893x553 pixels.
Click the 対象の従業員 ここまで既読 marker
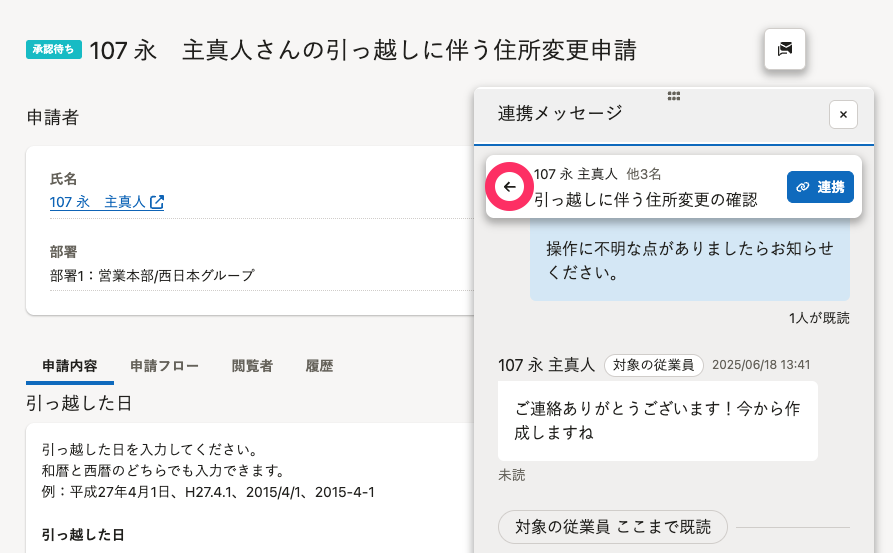point(612,527)
